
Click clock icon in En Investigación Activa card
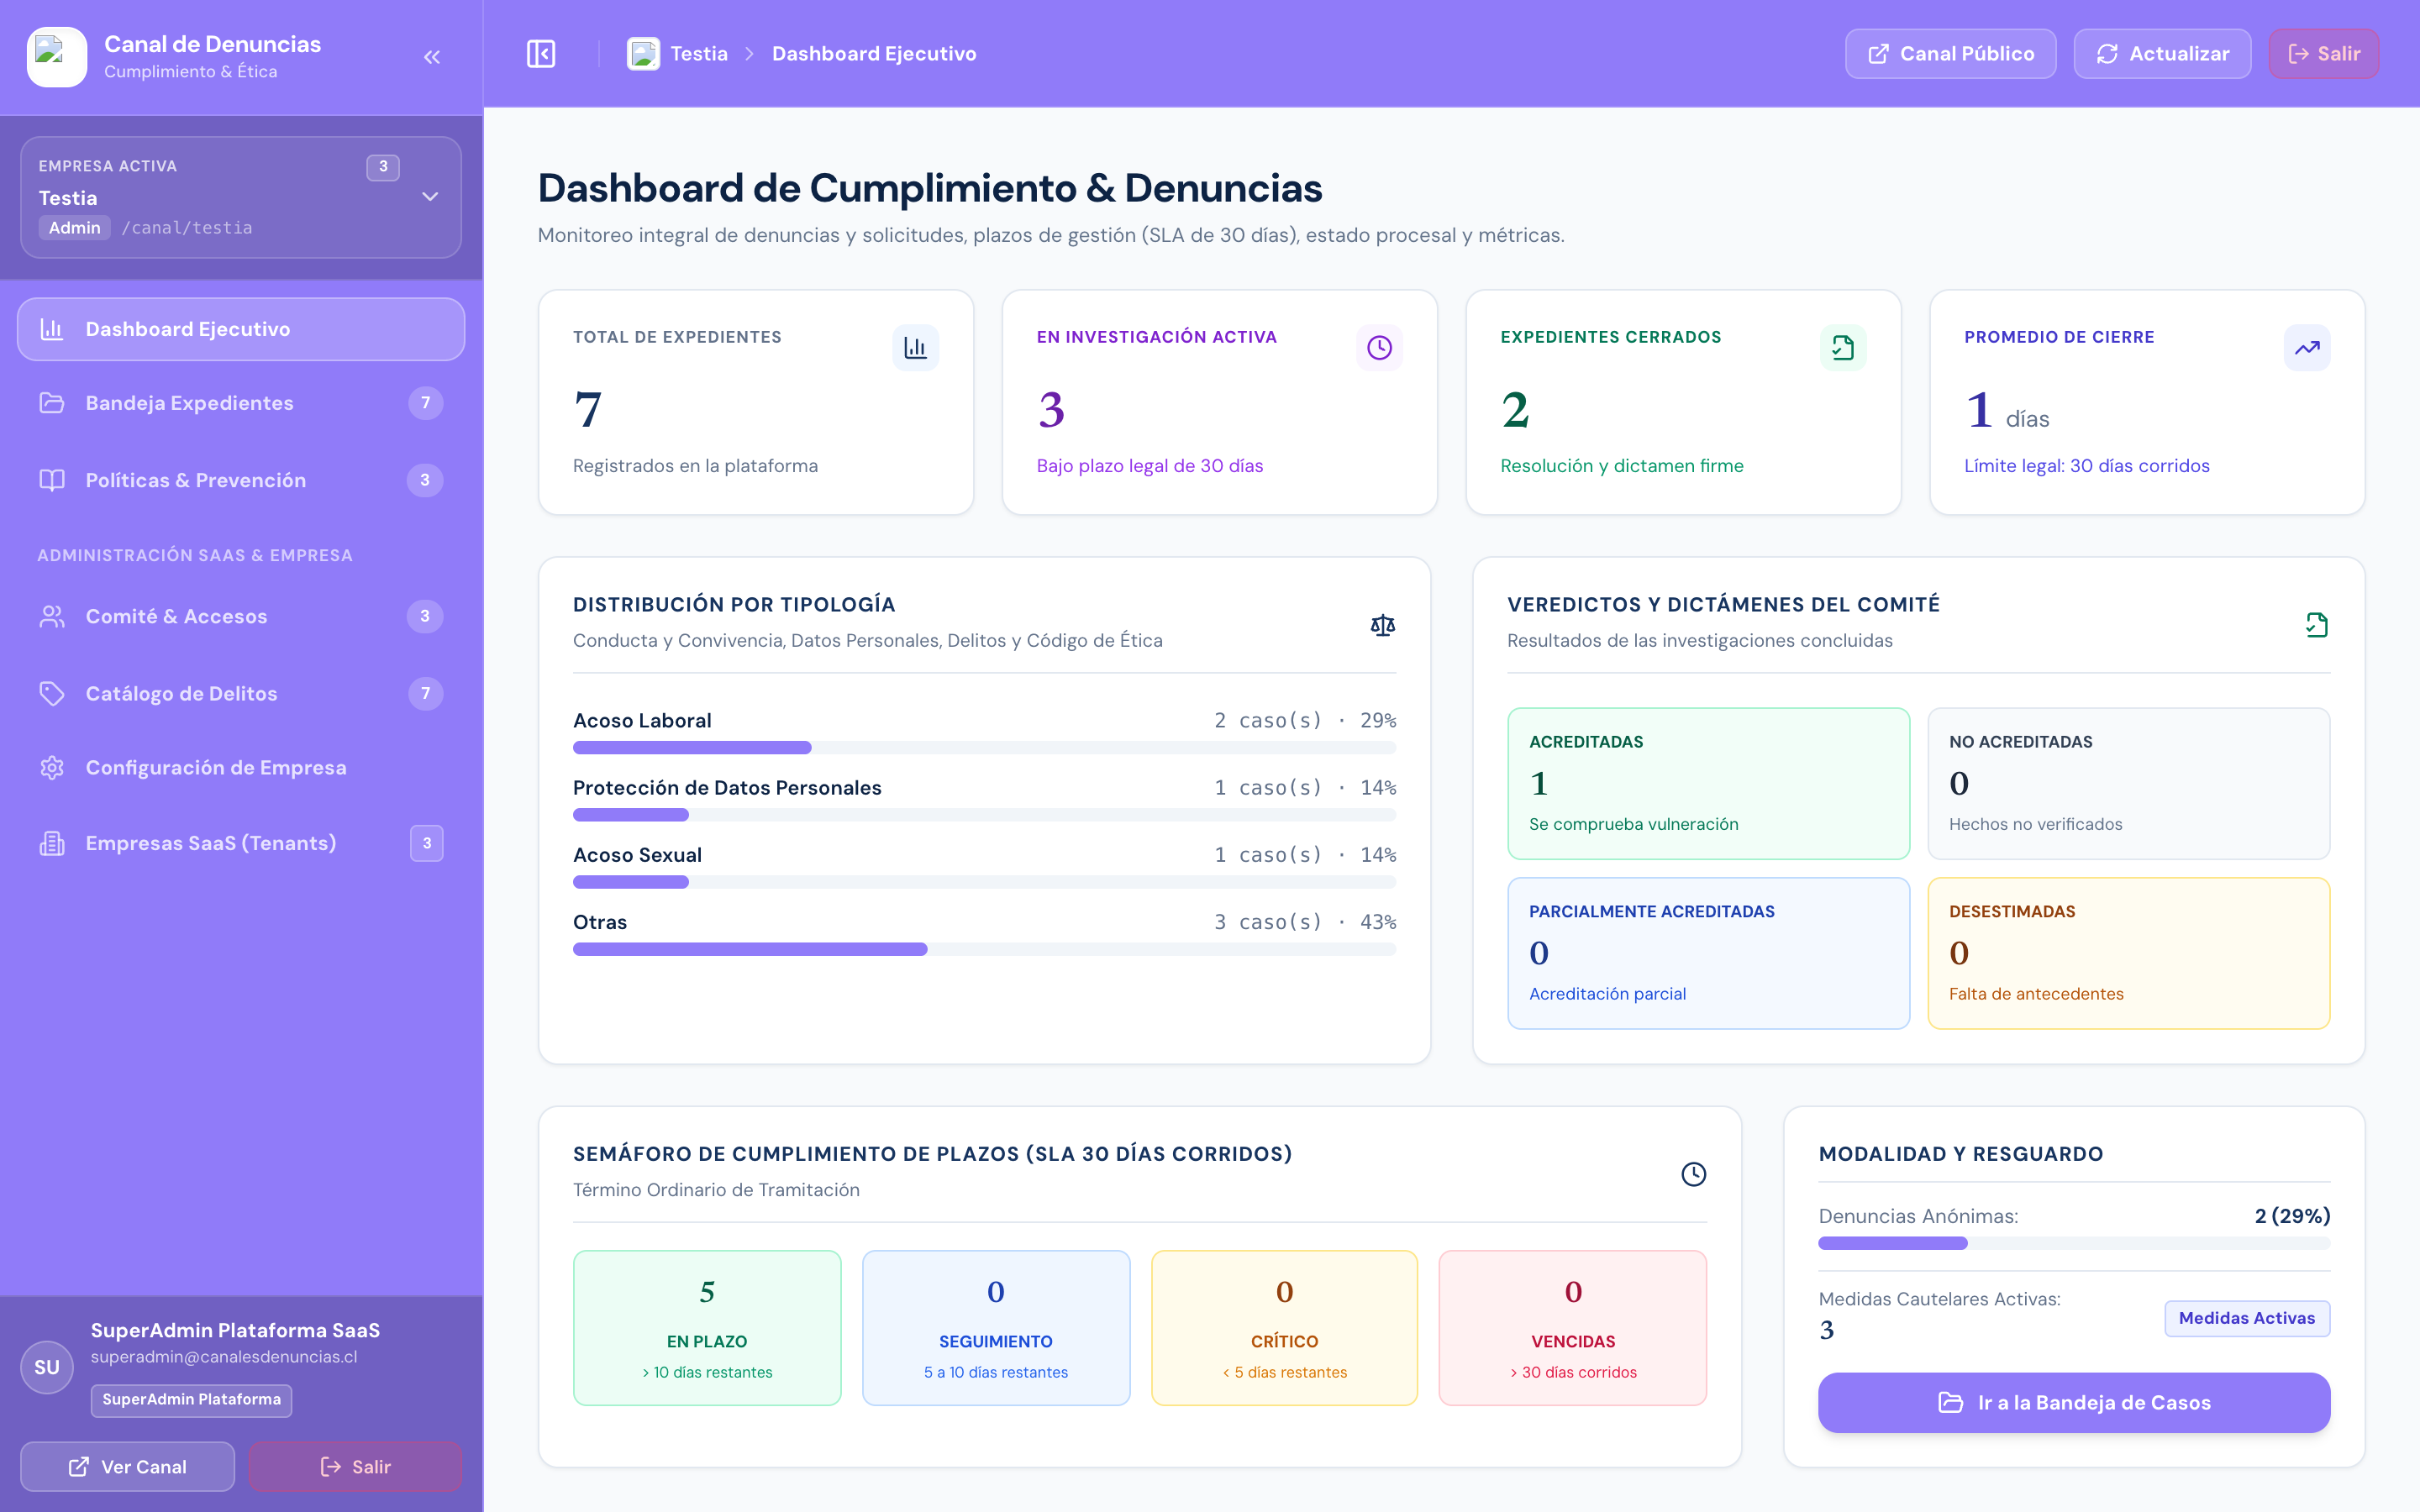click(x=1379, y=348)
